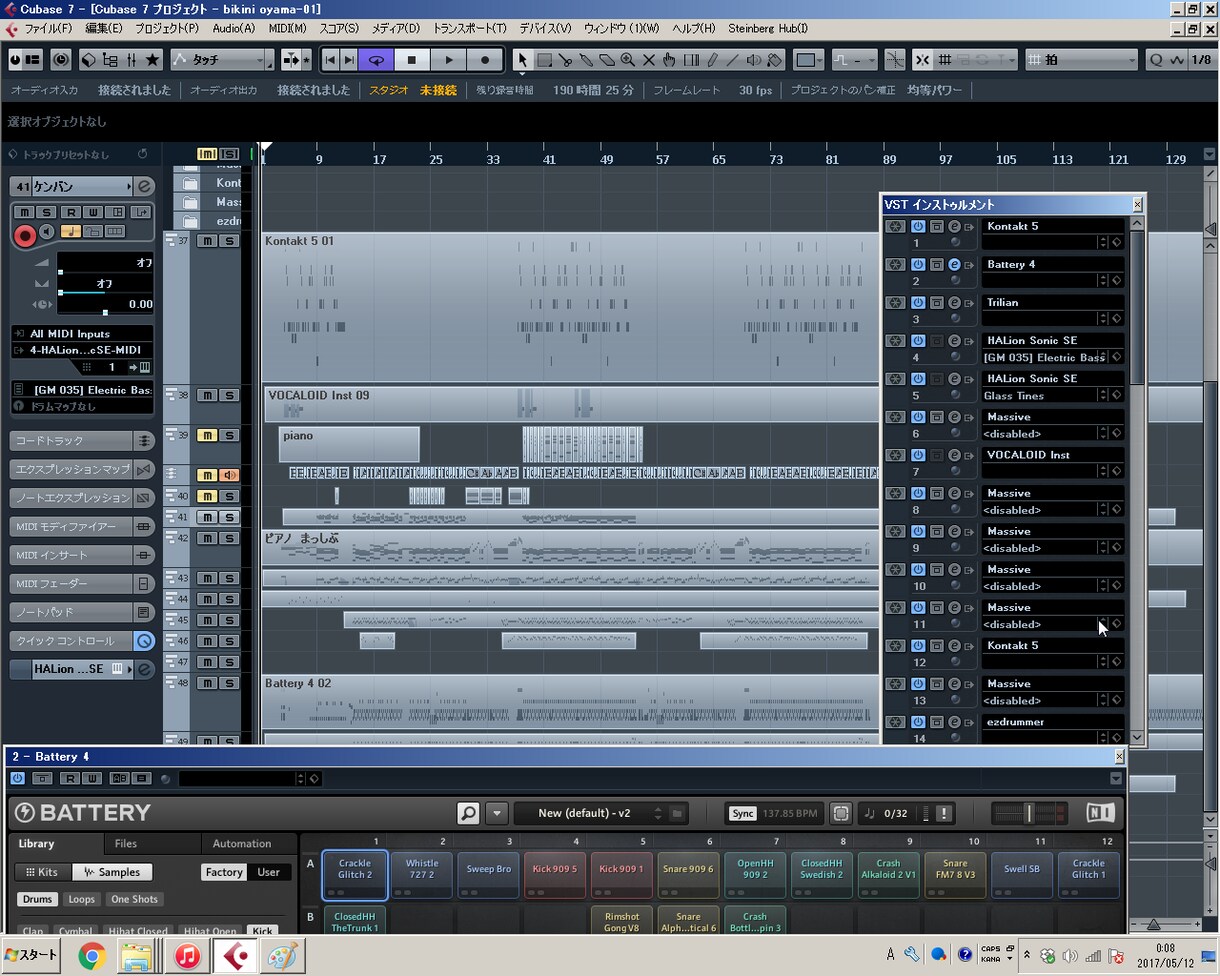Stop playback with the stop button
The width and height of the screenshot is (1220, 976).
click(412, 60)
